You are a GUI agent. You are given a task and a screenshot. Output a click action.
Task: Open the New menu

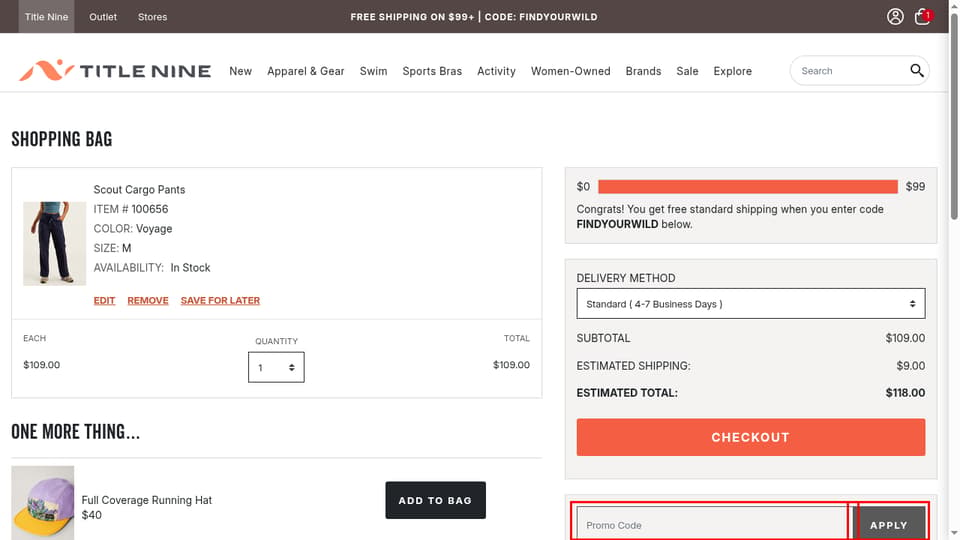coord(241,71)
